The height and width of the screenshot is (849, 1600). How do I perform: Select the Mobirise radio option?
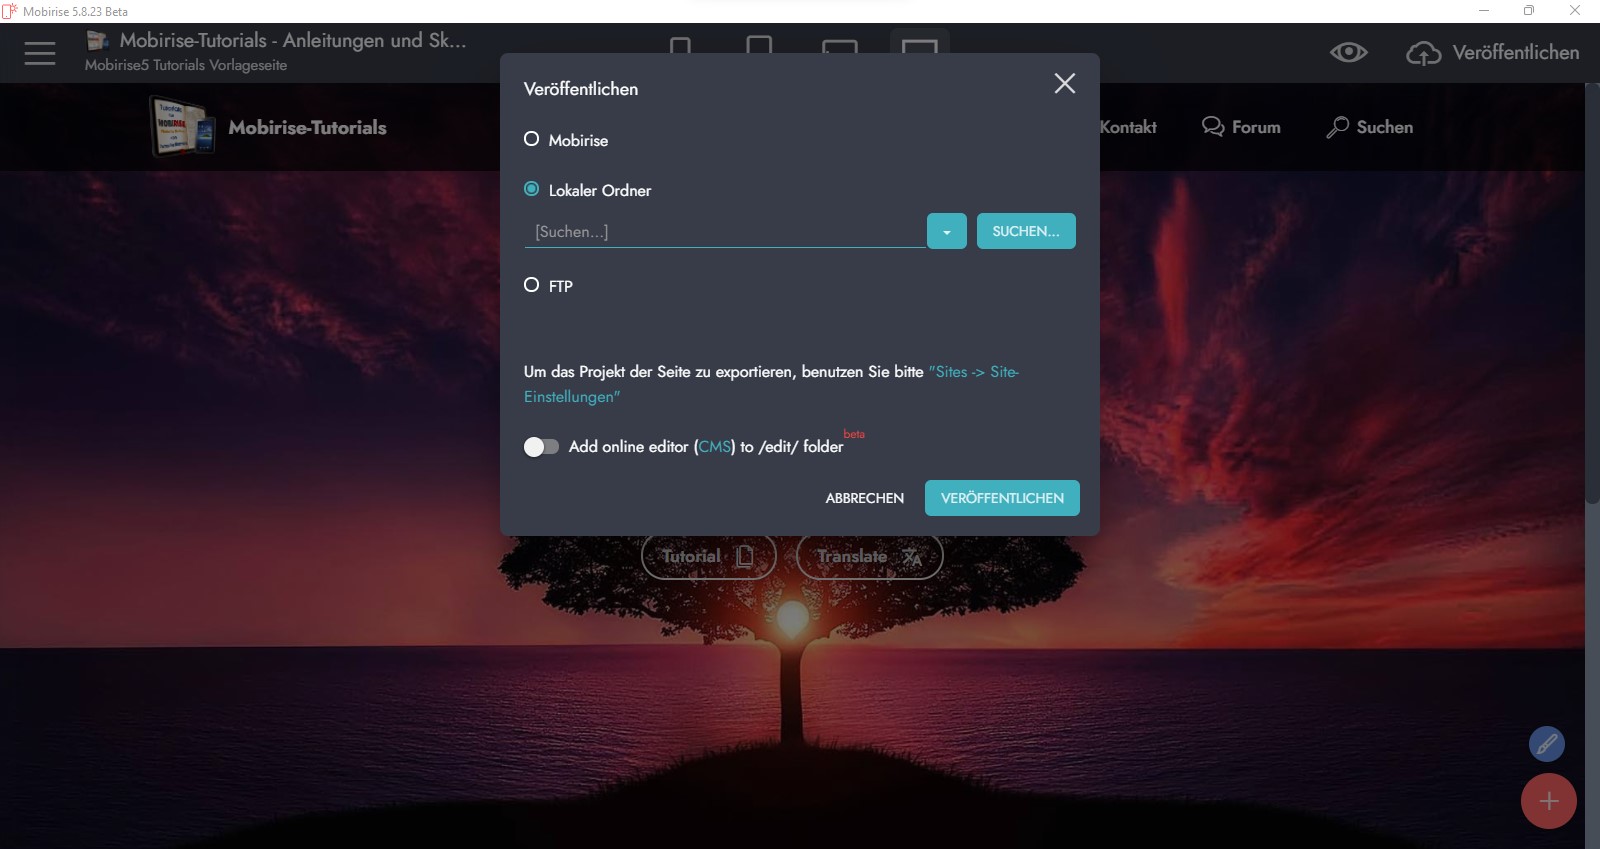(x=532, y=139)
